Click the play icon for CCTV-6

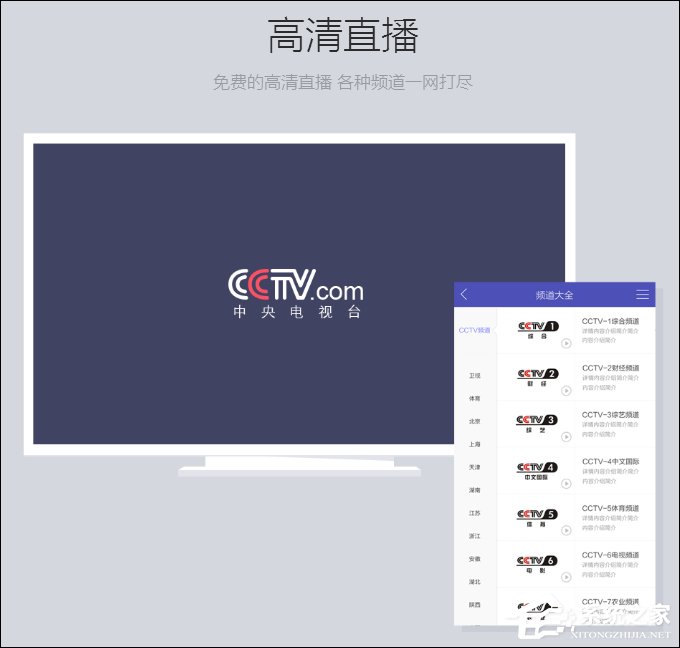pyautogui.click(x=566, y=577)
